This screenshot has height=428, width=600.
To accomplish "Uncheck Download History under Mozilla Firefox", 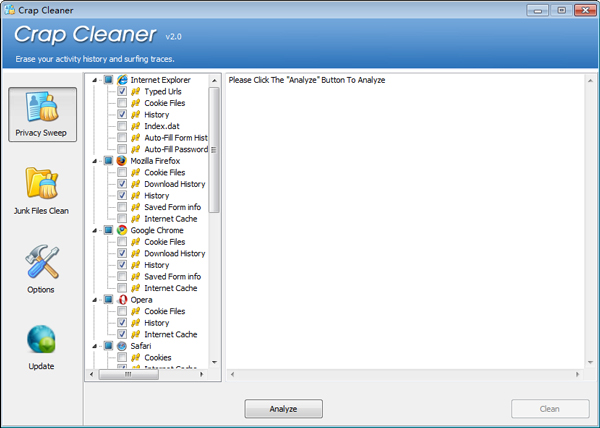I will click(122, 184).
